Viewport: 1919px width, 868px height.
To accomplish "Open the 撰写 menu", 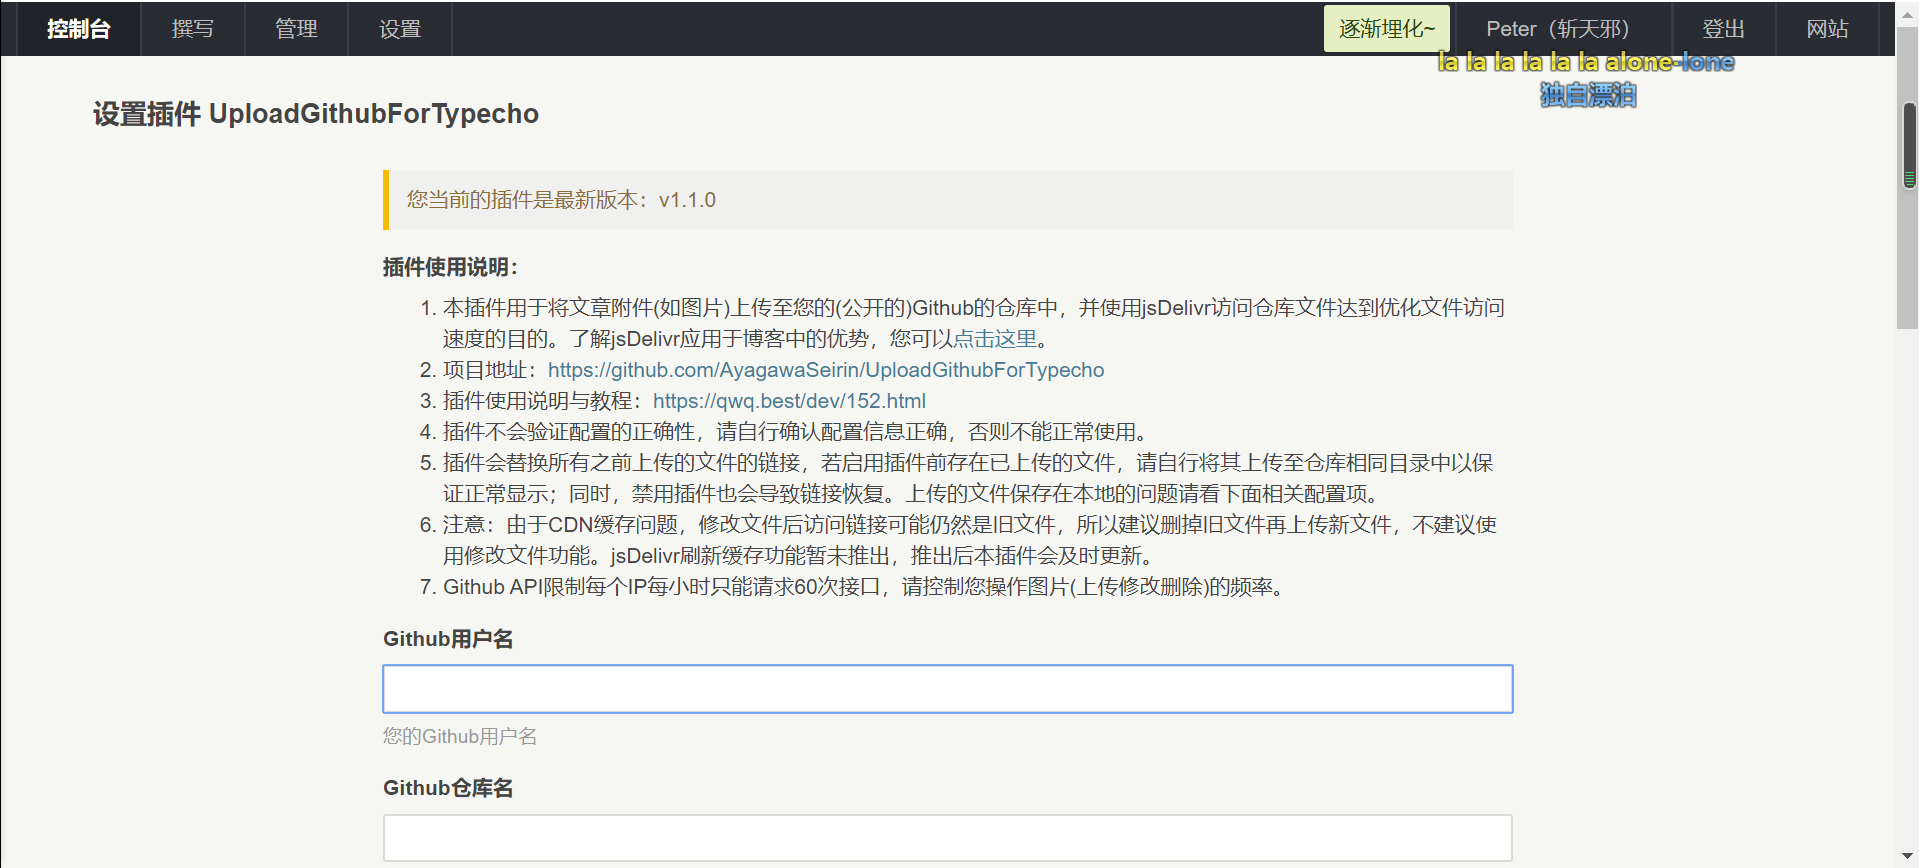I will pyautogui.click(x=193, y=29).
